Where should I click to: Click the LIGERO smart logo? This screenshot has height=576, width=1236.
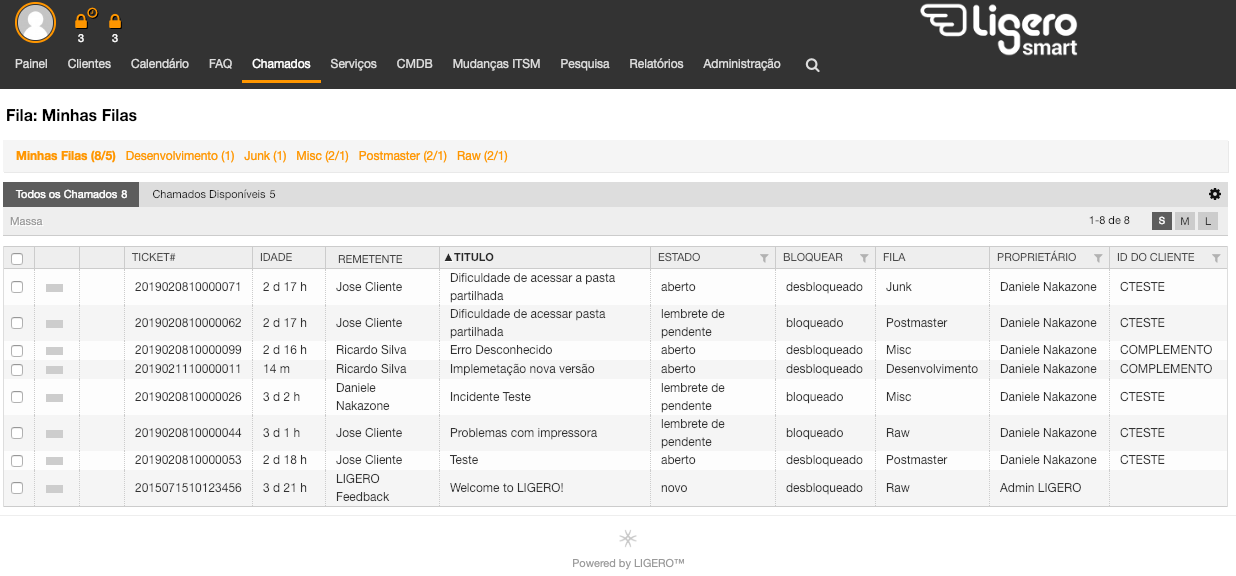(999, 28)
